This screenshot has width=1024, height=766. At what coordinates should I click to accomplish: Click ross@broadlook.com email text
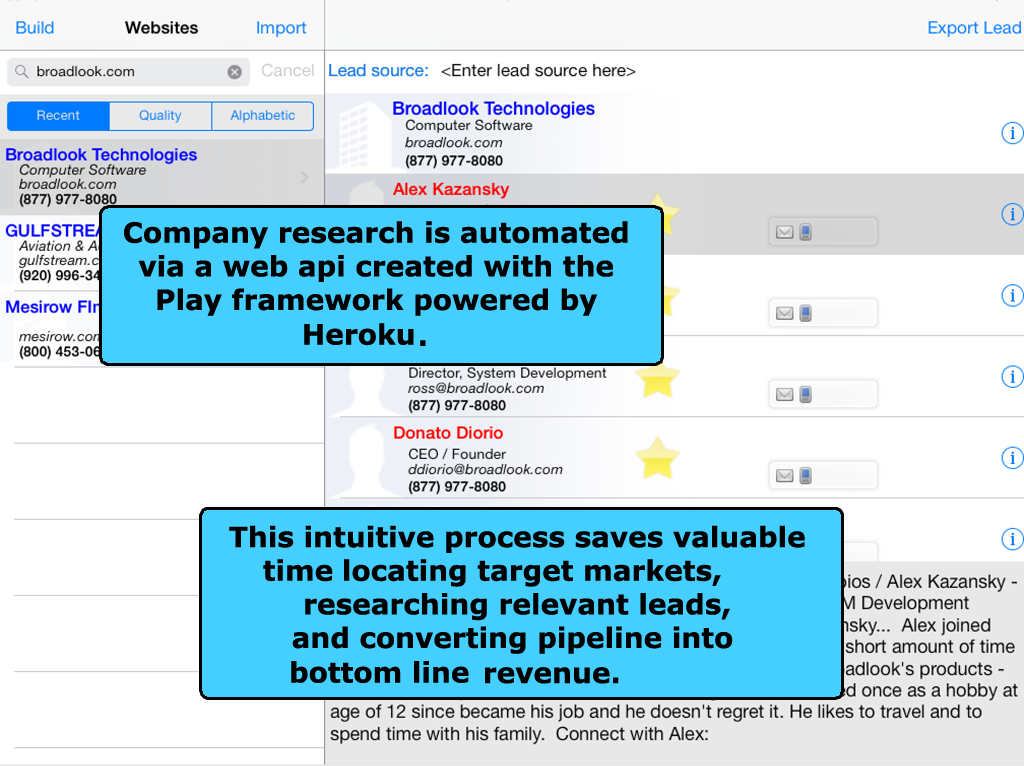click(x=476, y=389)
